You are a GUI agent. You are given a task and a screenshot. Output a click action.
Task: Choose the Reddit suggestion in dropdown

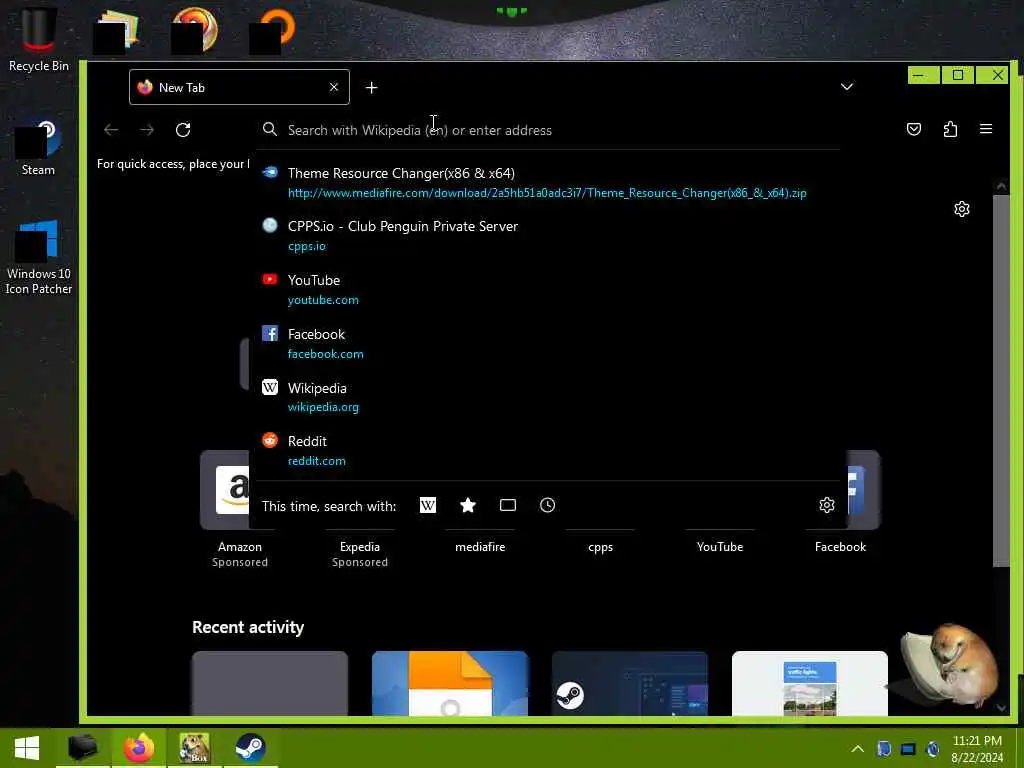(549, 451)
